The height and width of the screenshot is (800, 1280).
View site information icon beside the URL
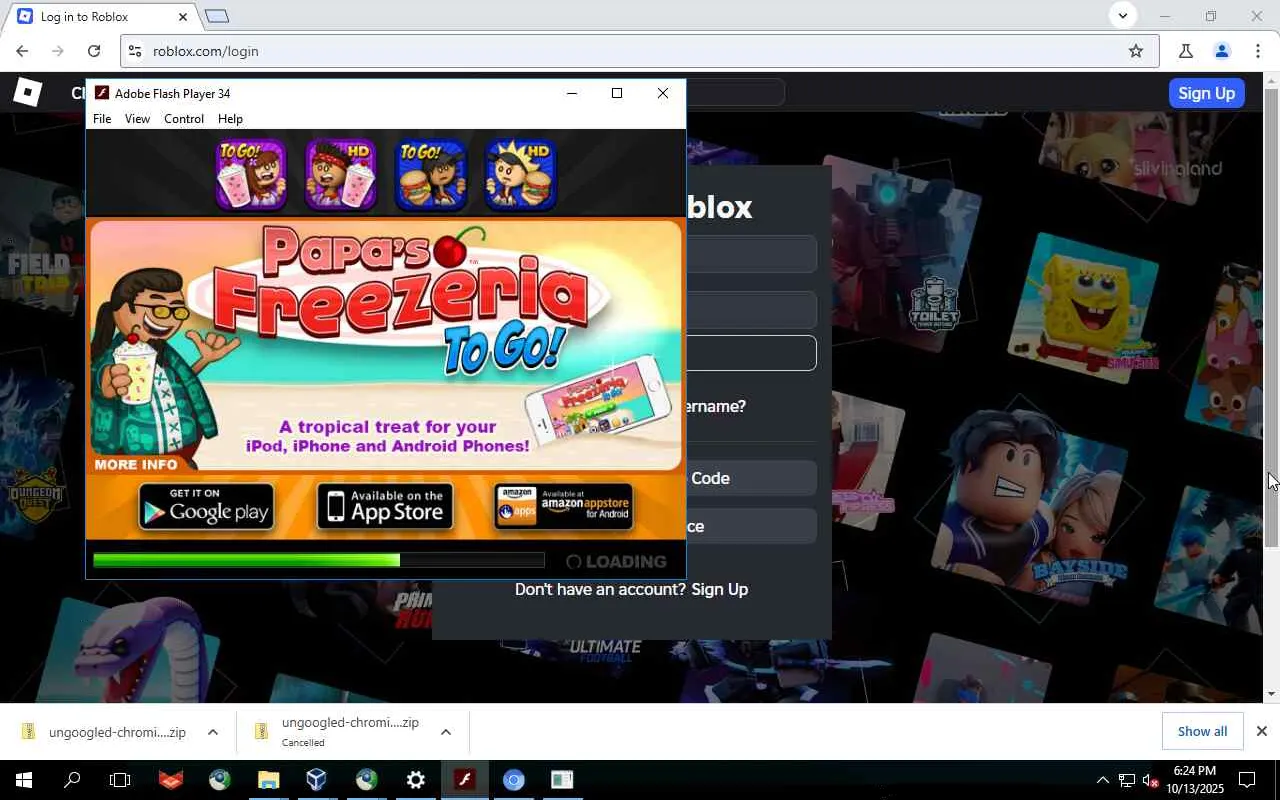pyautogui.click(x=136, y=51)
